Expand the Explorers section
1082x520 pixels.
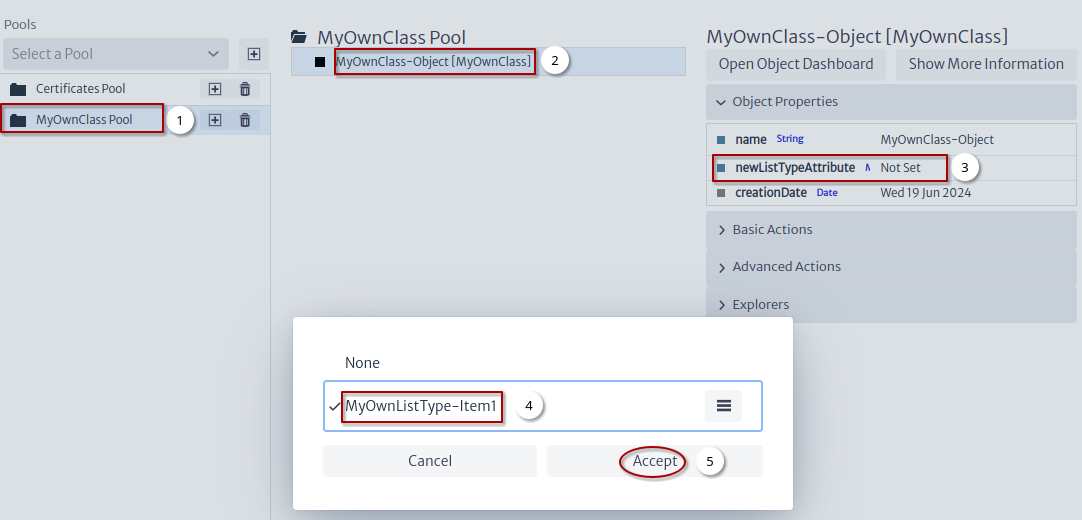pos(891,305)
